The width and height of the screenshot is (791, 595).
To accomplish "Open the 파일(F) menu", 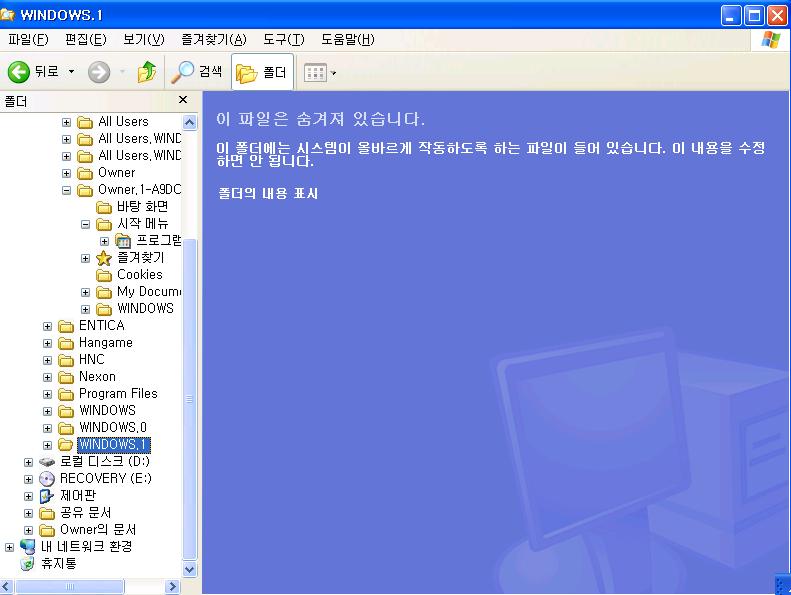I will [x=28, y=39].
